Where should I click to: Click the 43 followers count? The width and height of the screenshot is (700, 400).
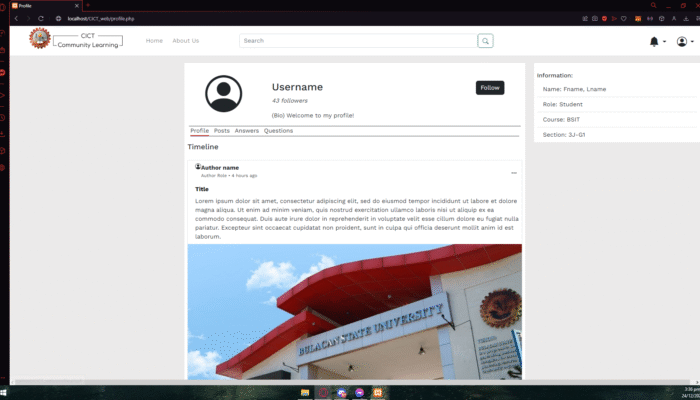click(x=289, y=101)
